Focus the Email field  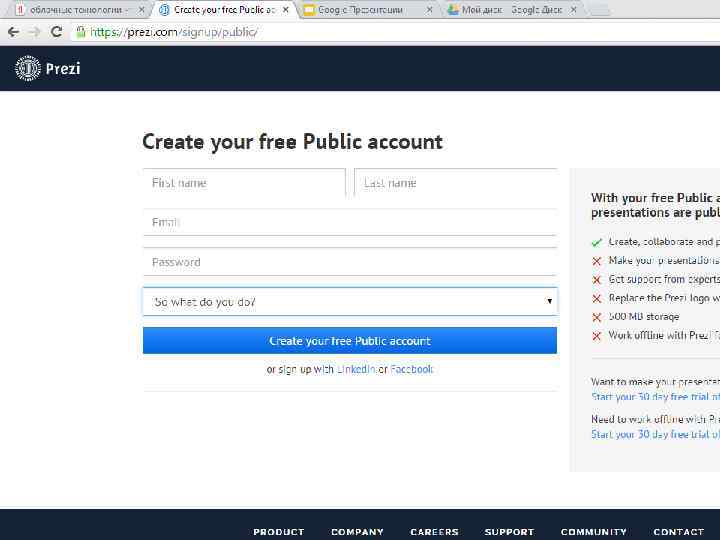coord(350,222)
